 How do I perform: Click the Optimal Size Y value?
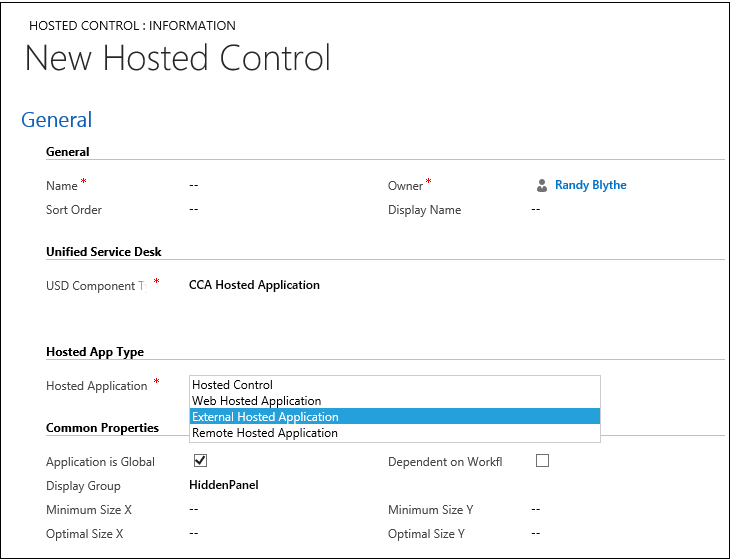pos(536,533)
